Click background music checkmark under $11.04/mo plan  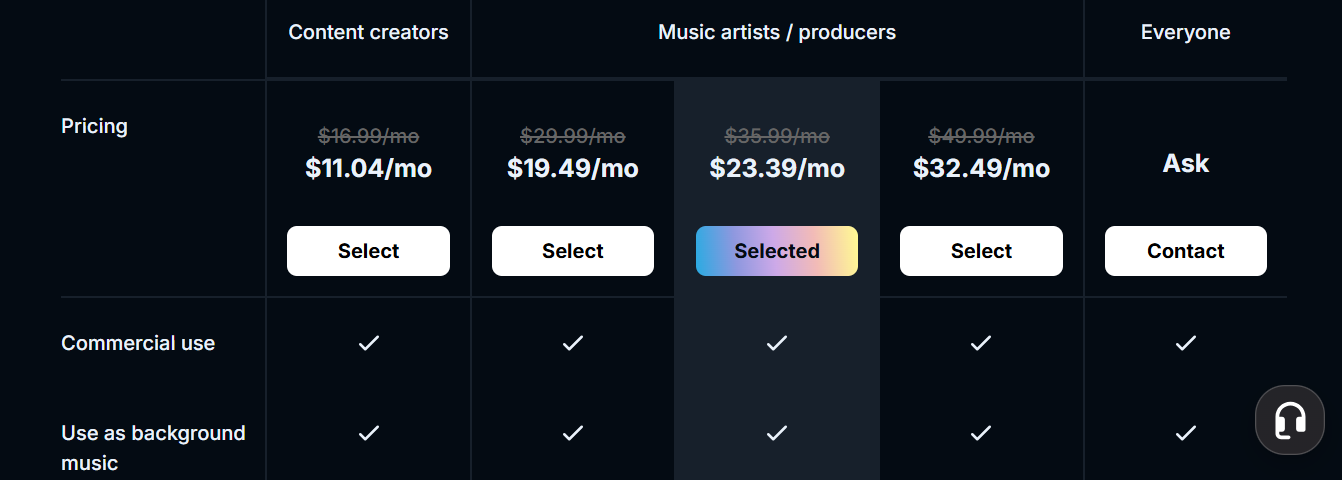(369, 433)
